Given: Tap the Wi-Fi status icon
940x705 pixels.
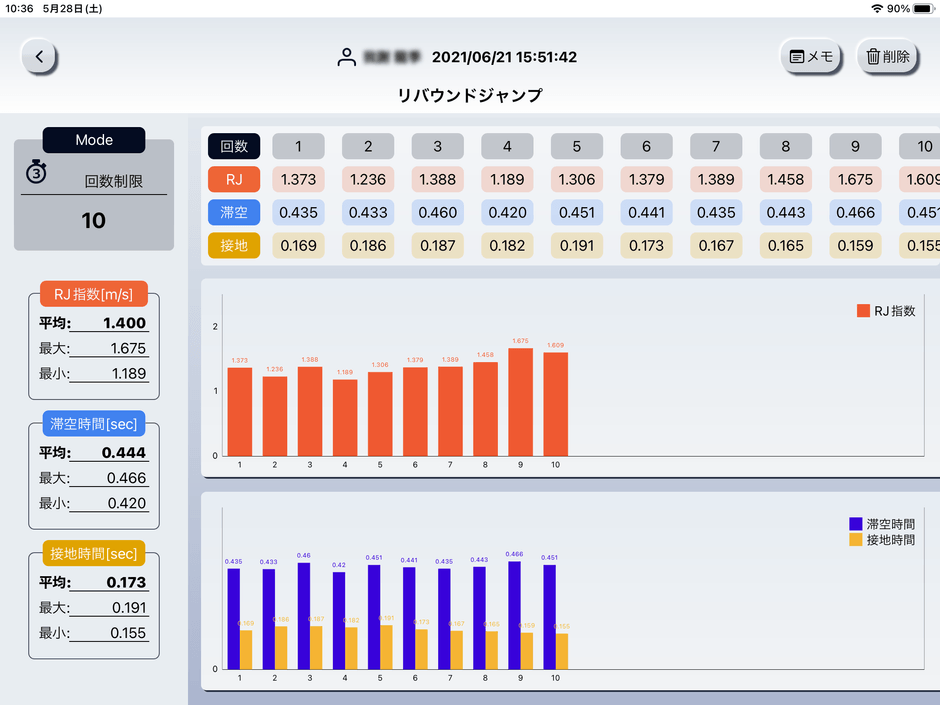Looking at the screenshot, I should (x=877, y=8).
